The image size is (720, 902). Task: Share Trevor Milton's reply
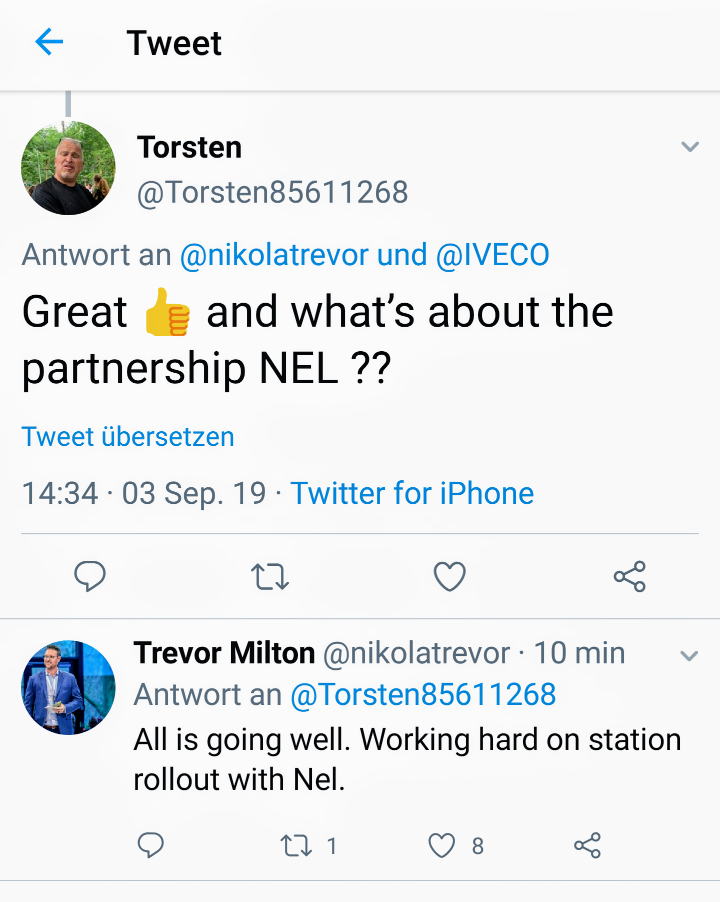(587, 846)
